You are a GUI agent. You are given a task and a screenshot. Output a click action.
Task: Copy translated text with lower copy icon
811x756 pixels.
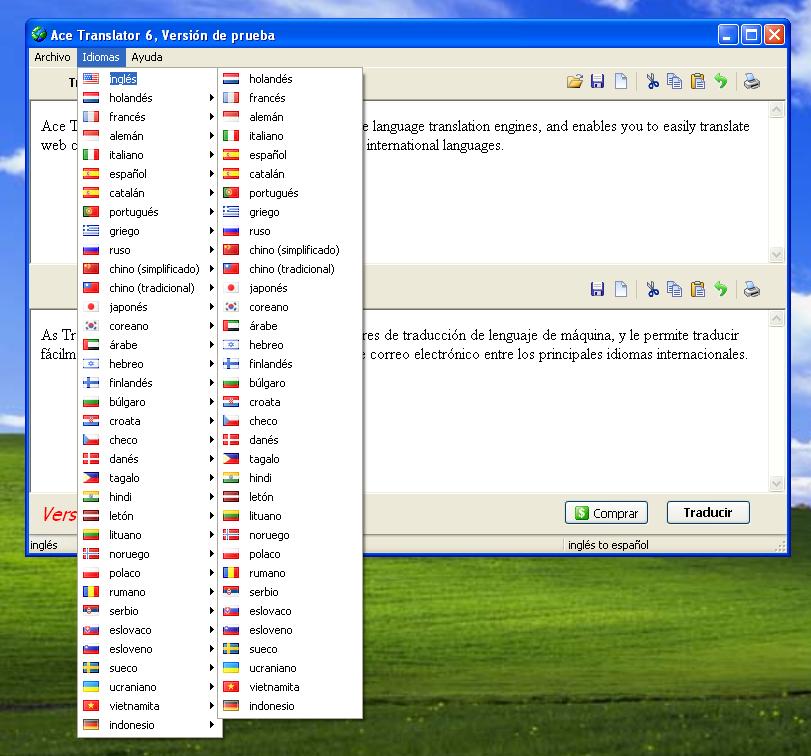click(674, 289)
